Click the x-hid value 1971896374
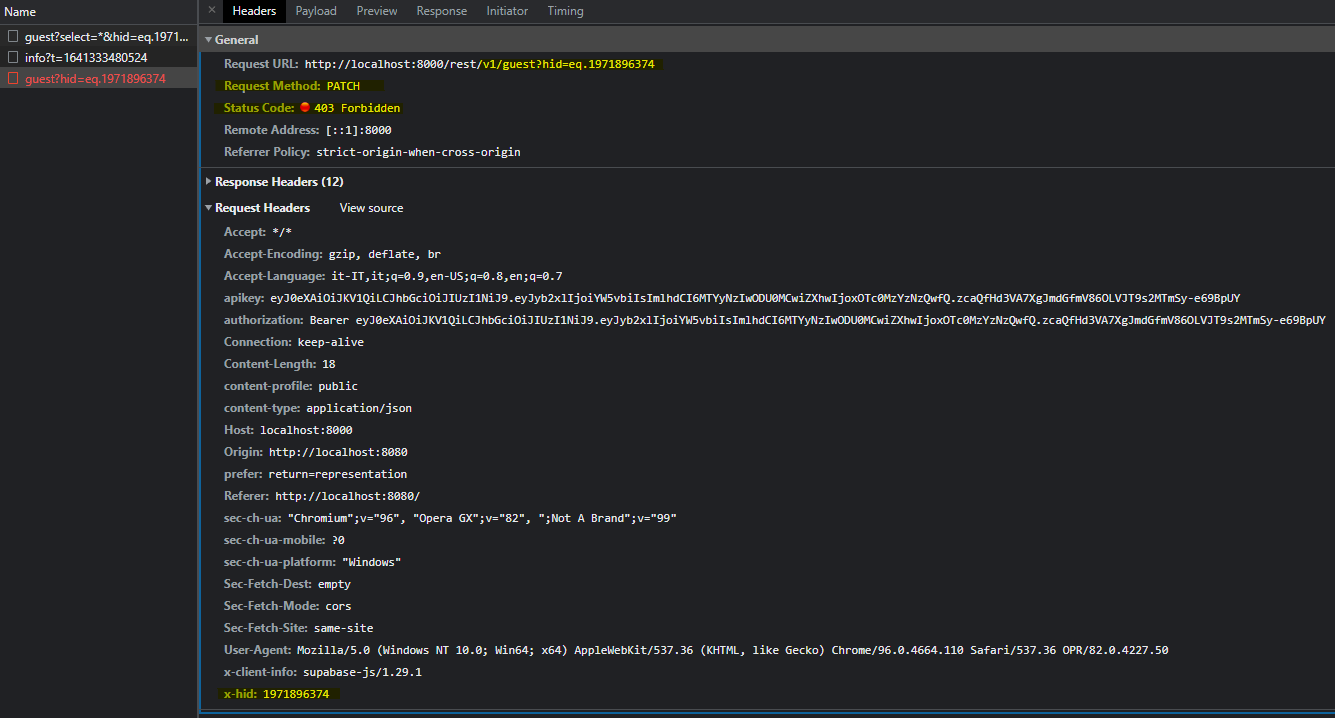This screenshot has height=718, width=1335. coord(296,694)
